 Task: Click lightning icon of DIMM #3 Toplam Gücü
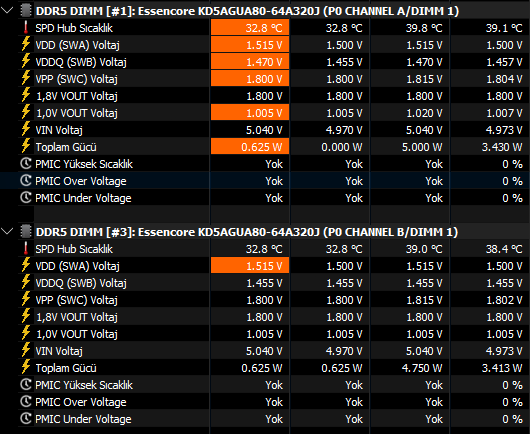tap(26, 367)
